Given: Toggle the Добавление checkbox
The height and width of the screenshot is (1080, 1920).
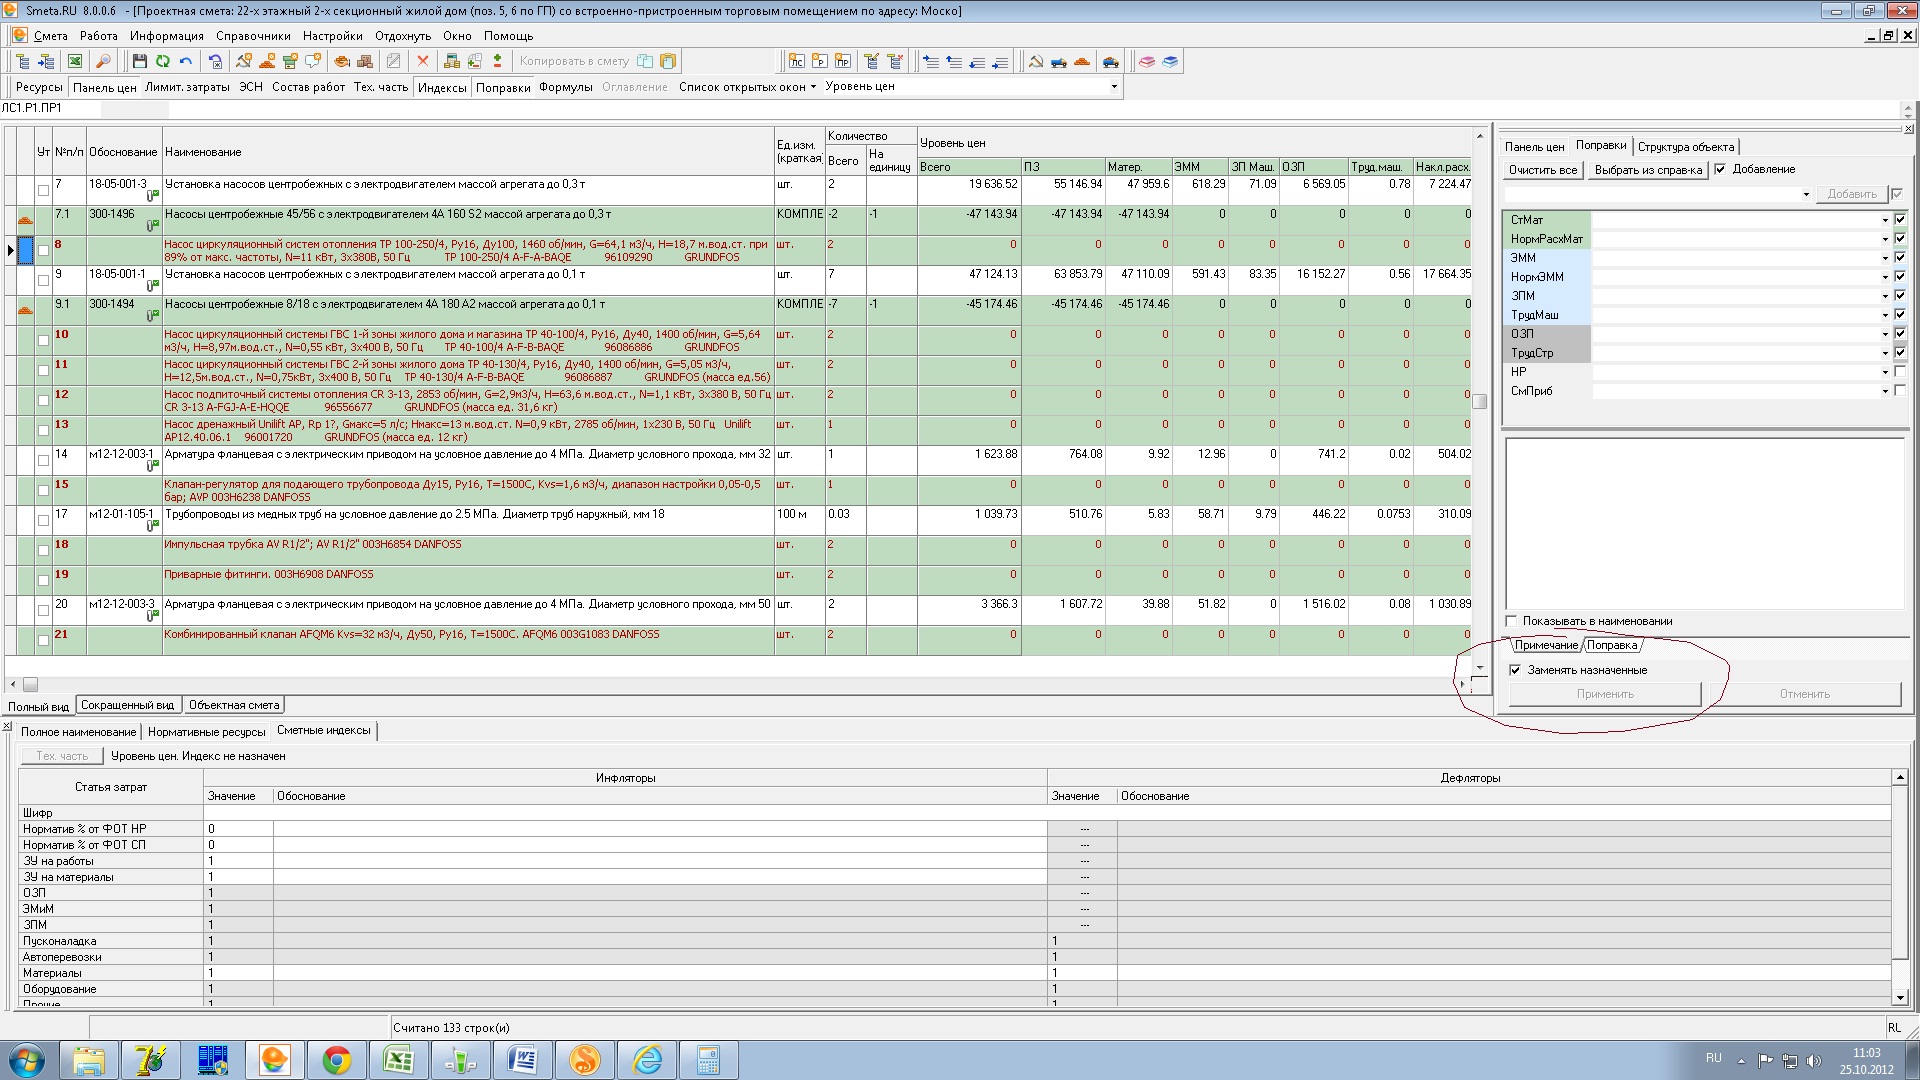Looking at the screenshot, I should pos(1720,169).
